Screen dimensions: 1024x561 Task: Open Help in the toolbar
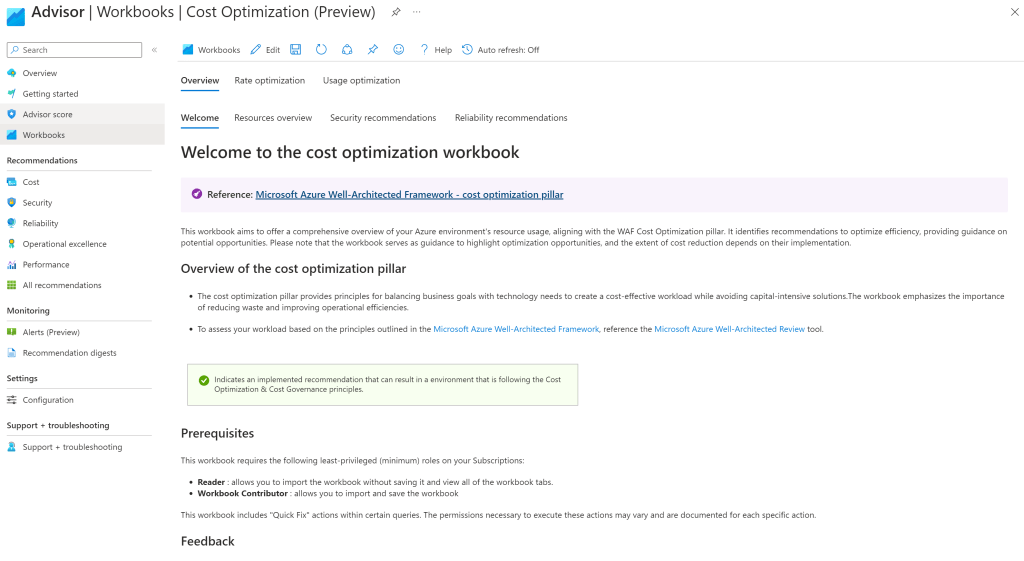pyautogui.click(x=436, y=50)
